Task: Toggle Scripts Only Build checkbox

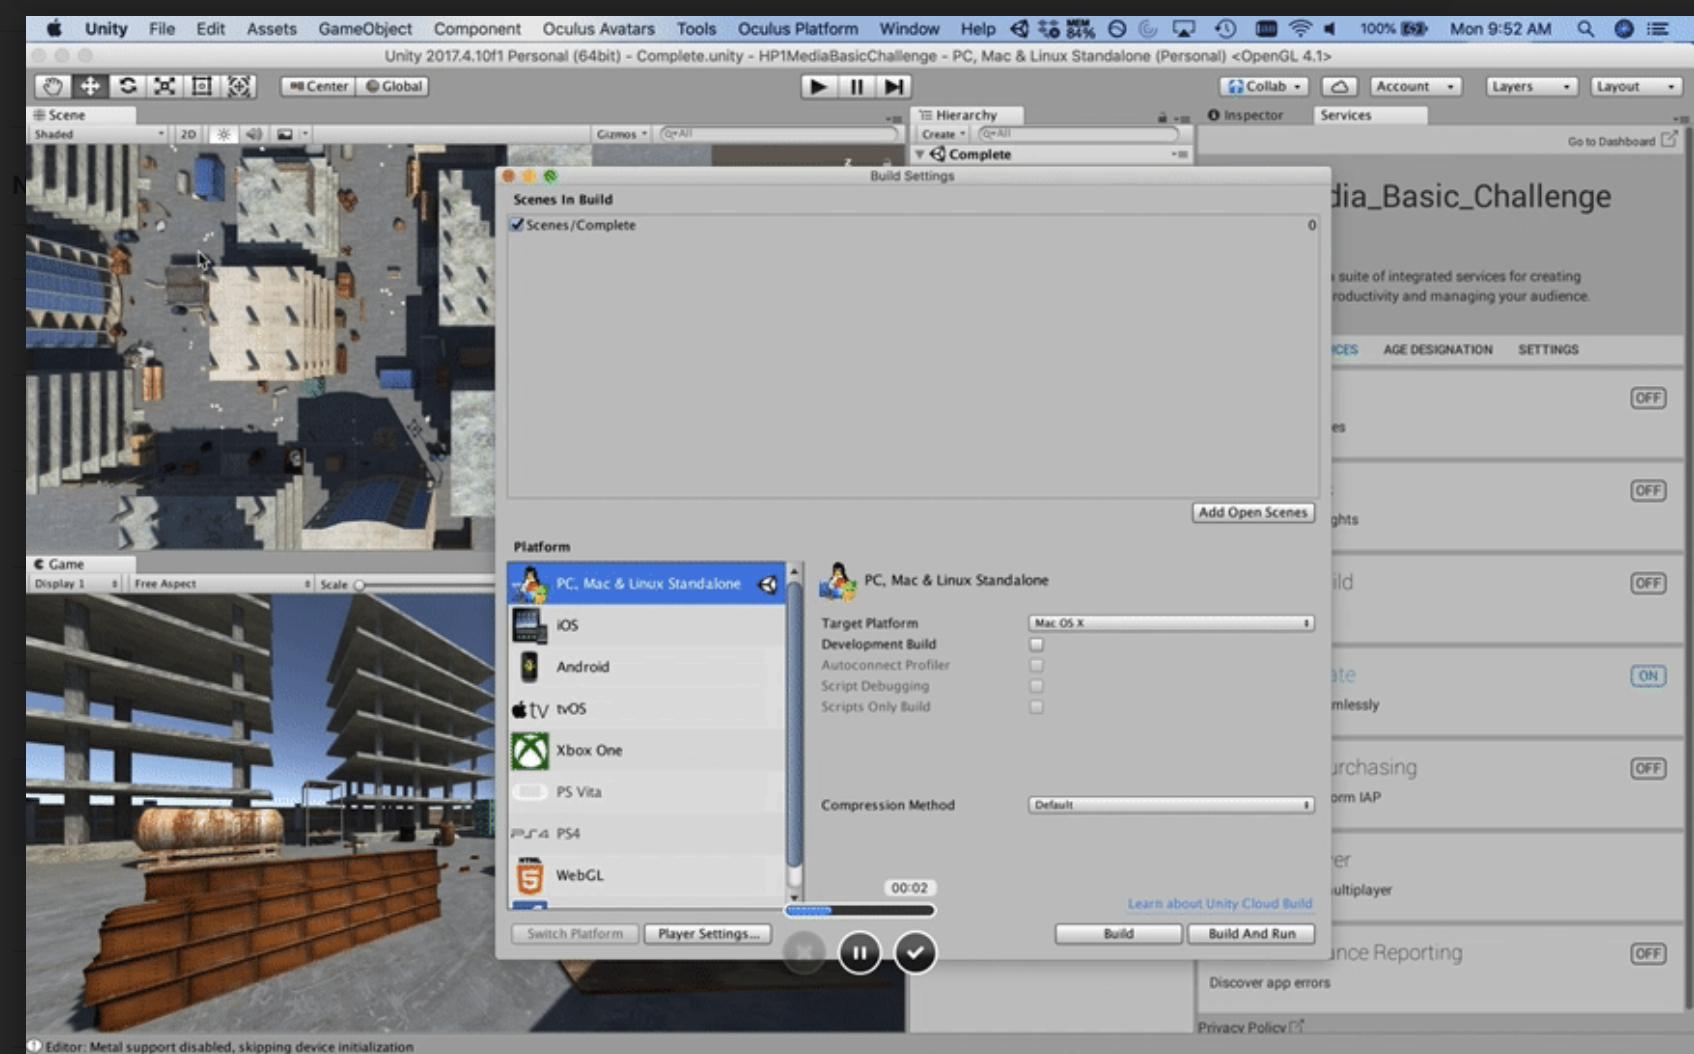Action: [1036, 707]
